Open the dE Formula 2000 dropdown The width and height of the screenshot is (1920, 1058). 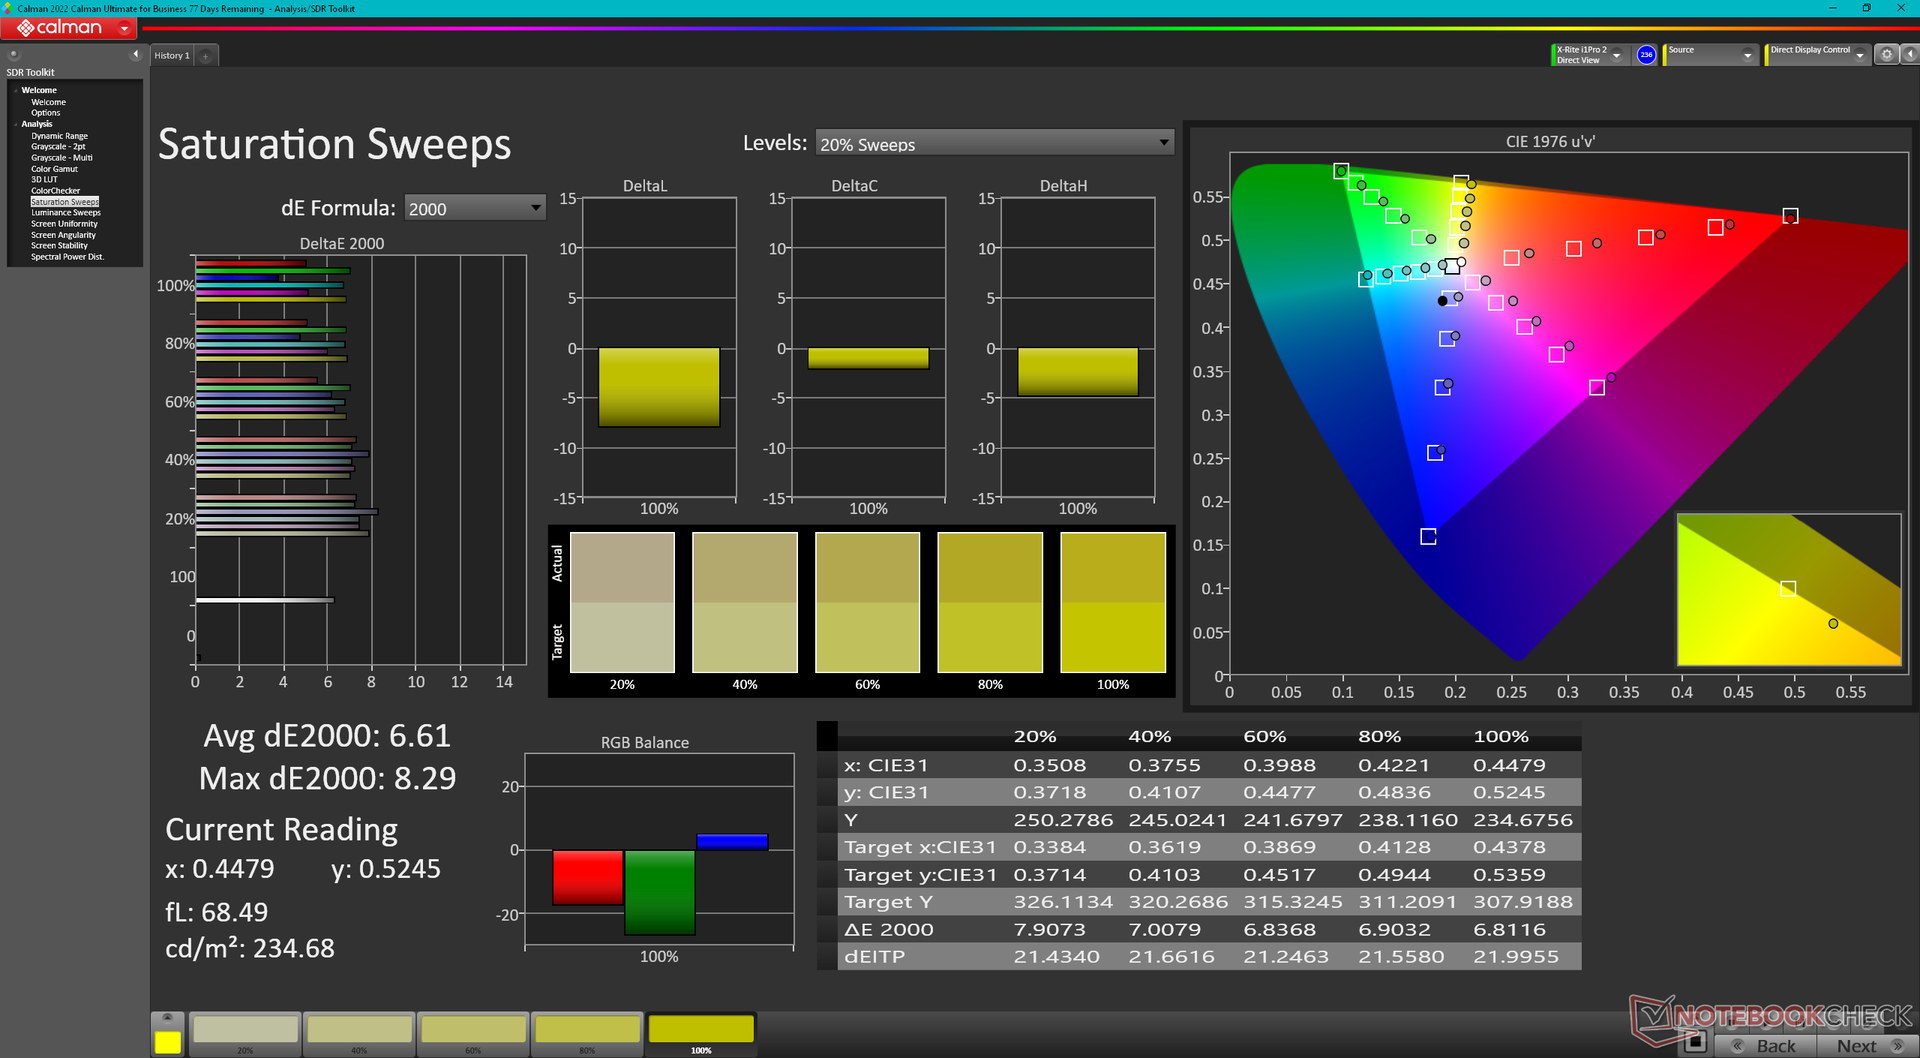pos(535,208)
